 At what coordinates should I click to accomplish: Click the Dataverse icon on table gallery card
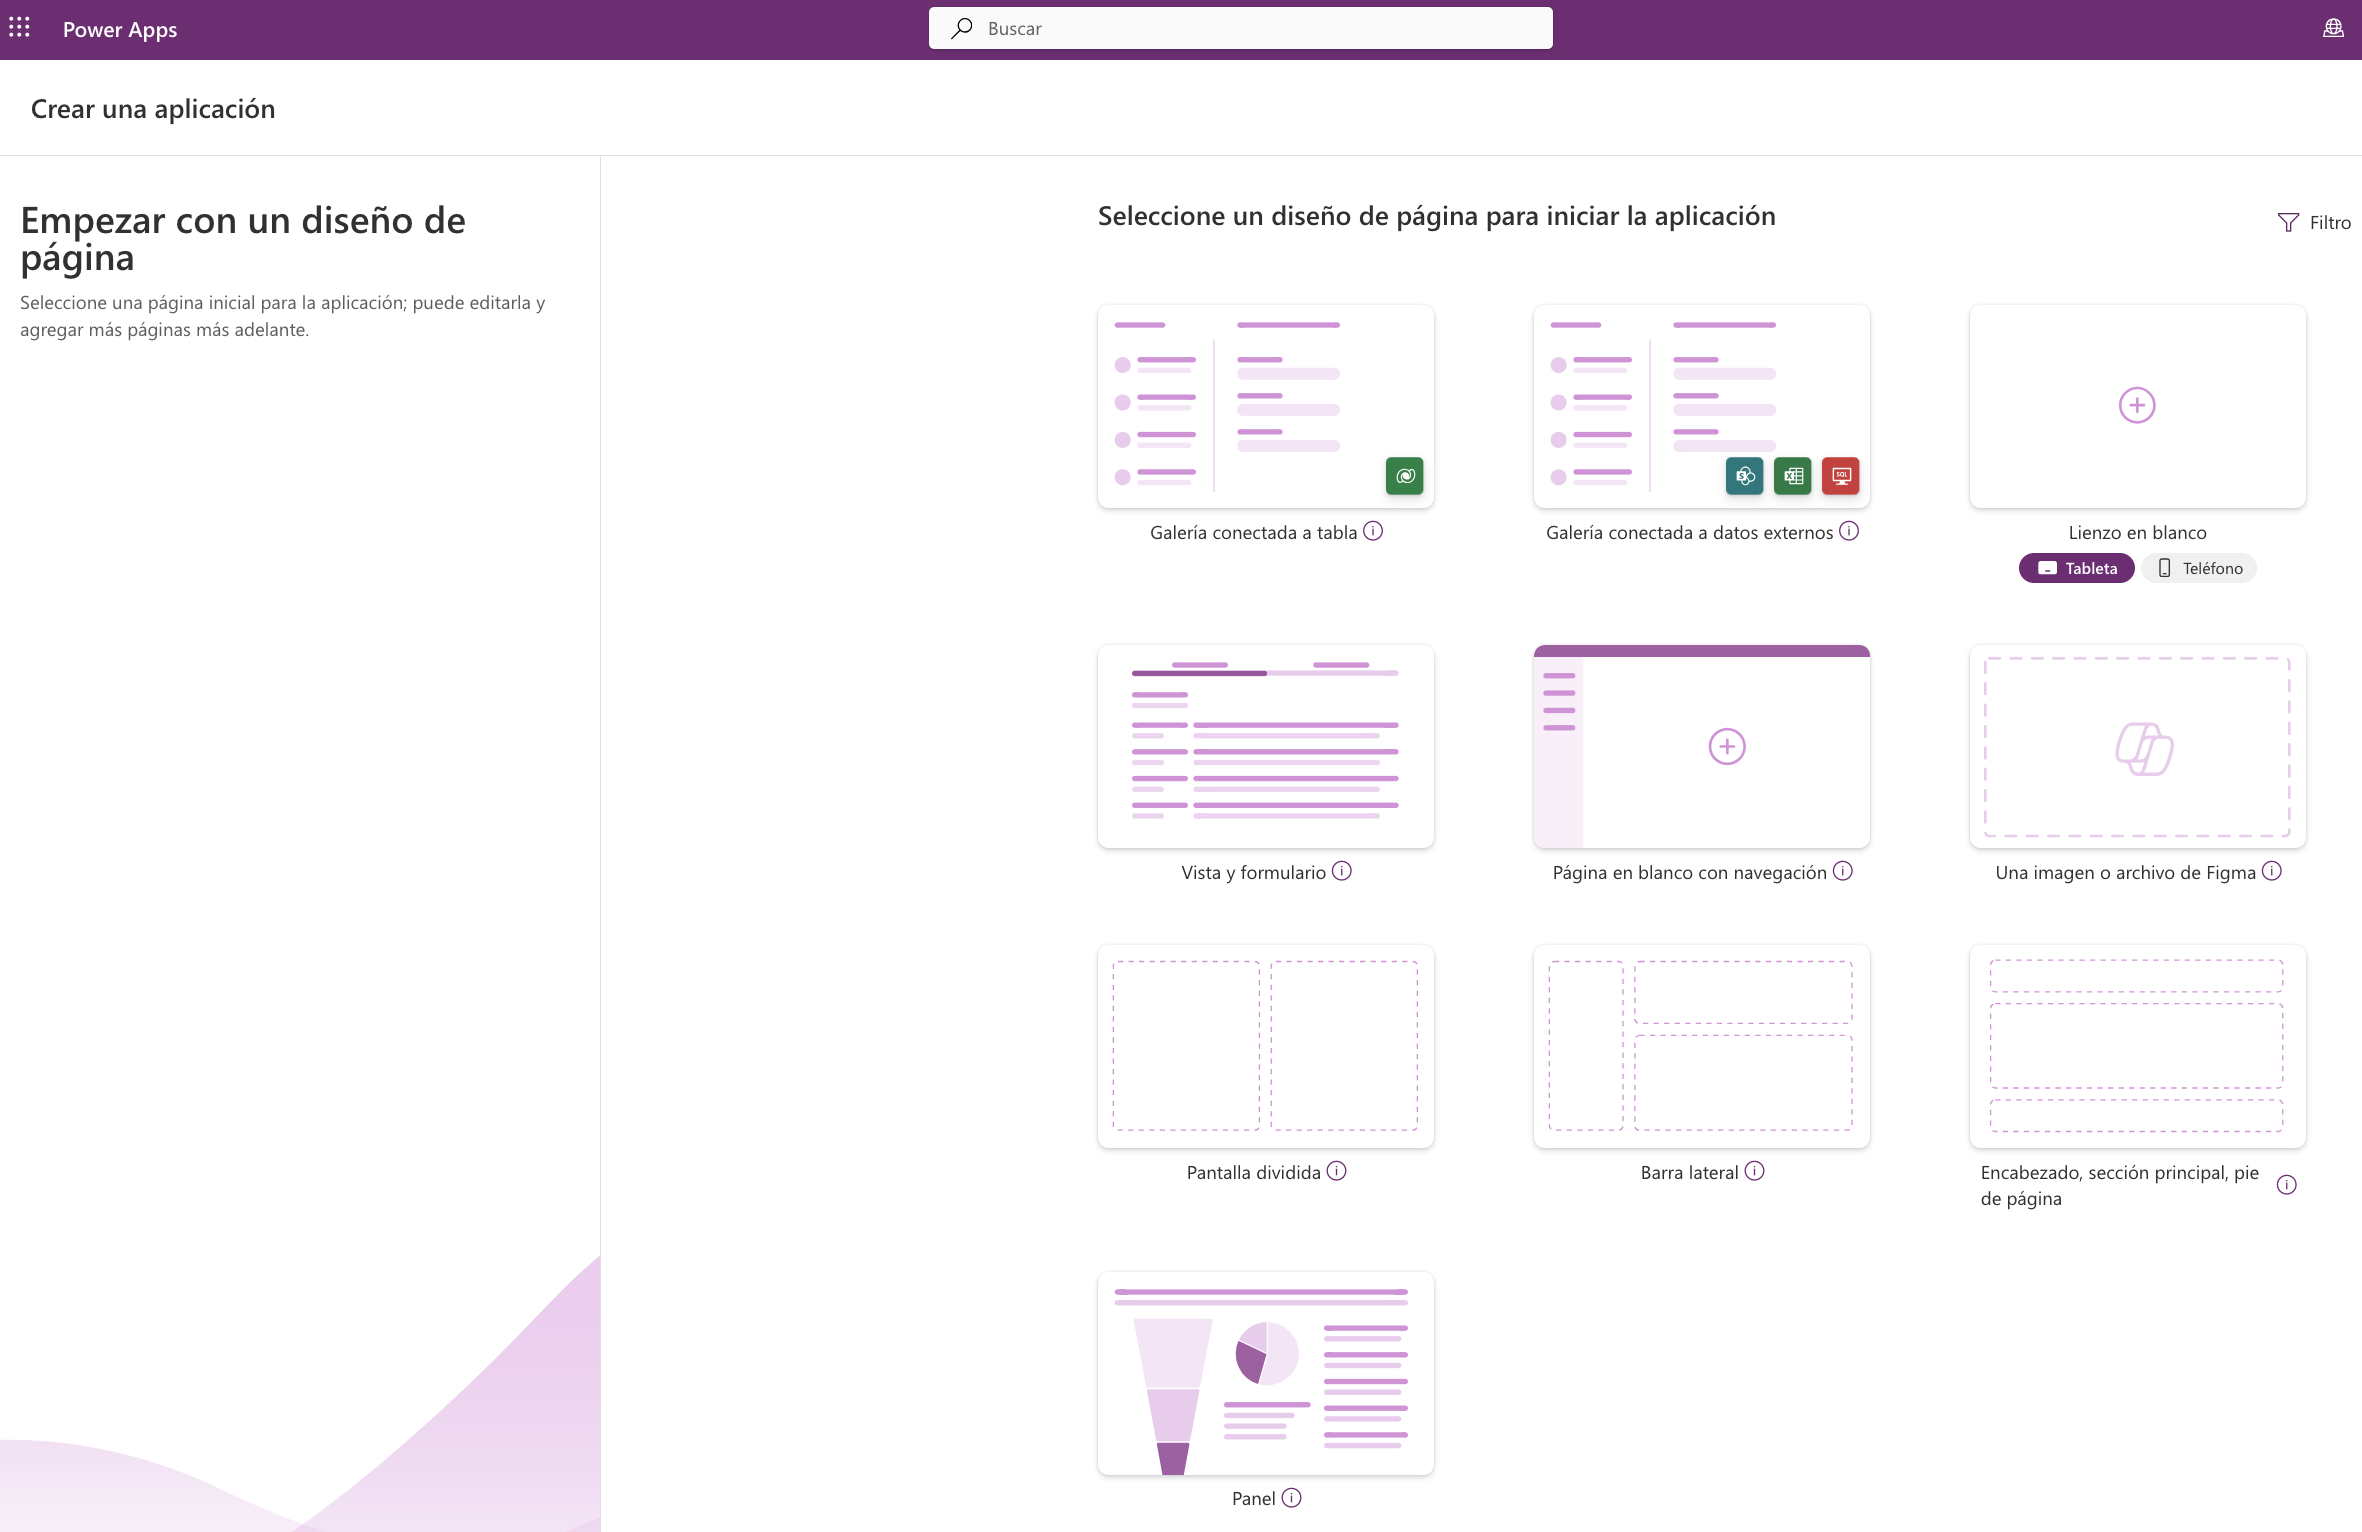tap(1404, 476)
